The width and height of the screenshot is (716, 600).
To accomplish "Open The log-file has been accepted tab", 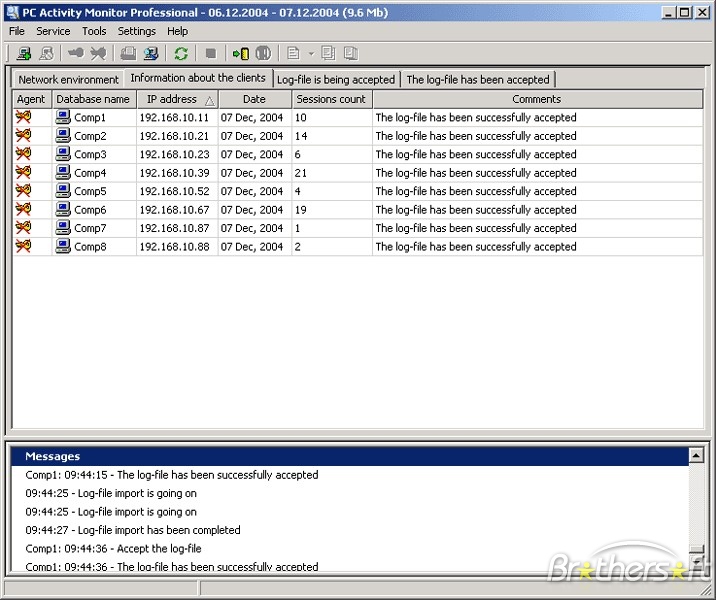I will (x=478, y=79).
